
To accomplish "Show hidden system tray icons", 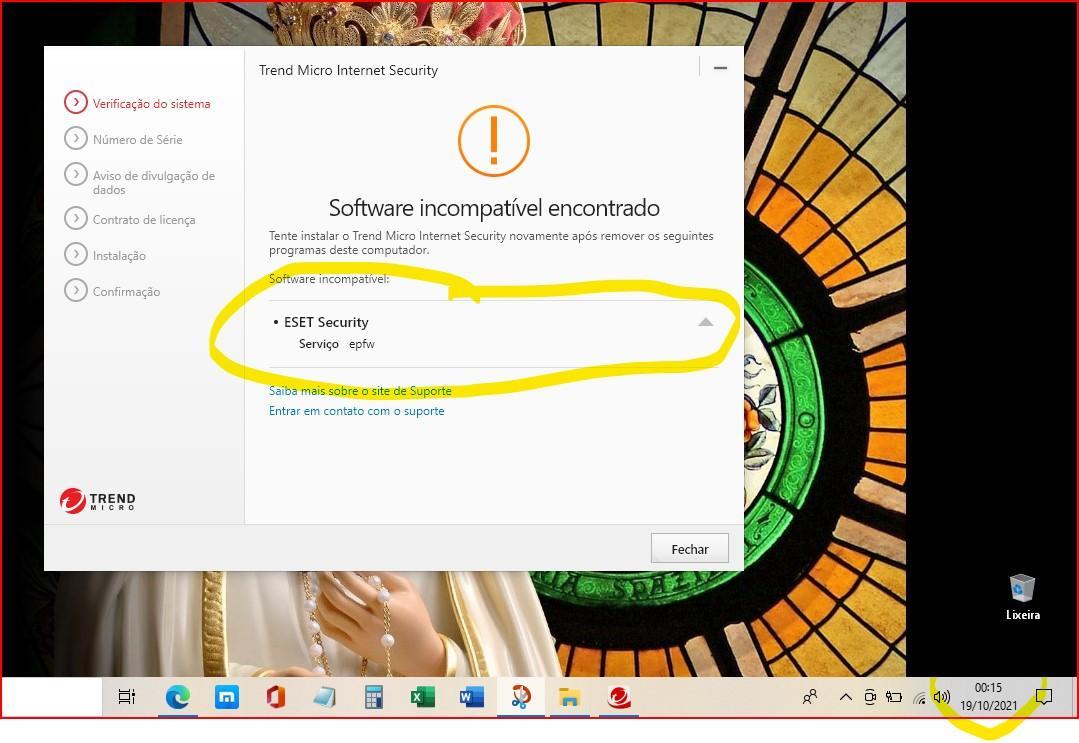I will tap(846, 697).
